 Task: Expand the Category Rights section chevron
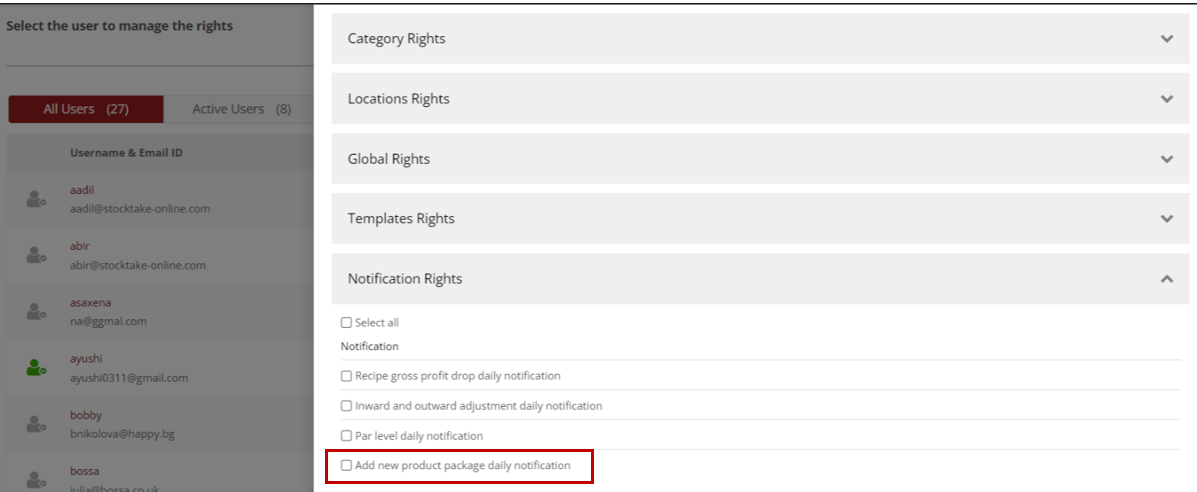[x=1166, y=39]
